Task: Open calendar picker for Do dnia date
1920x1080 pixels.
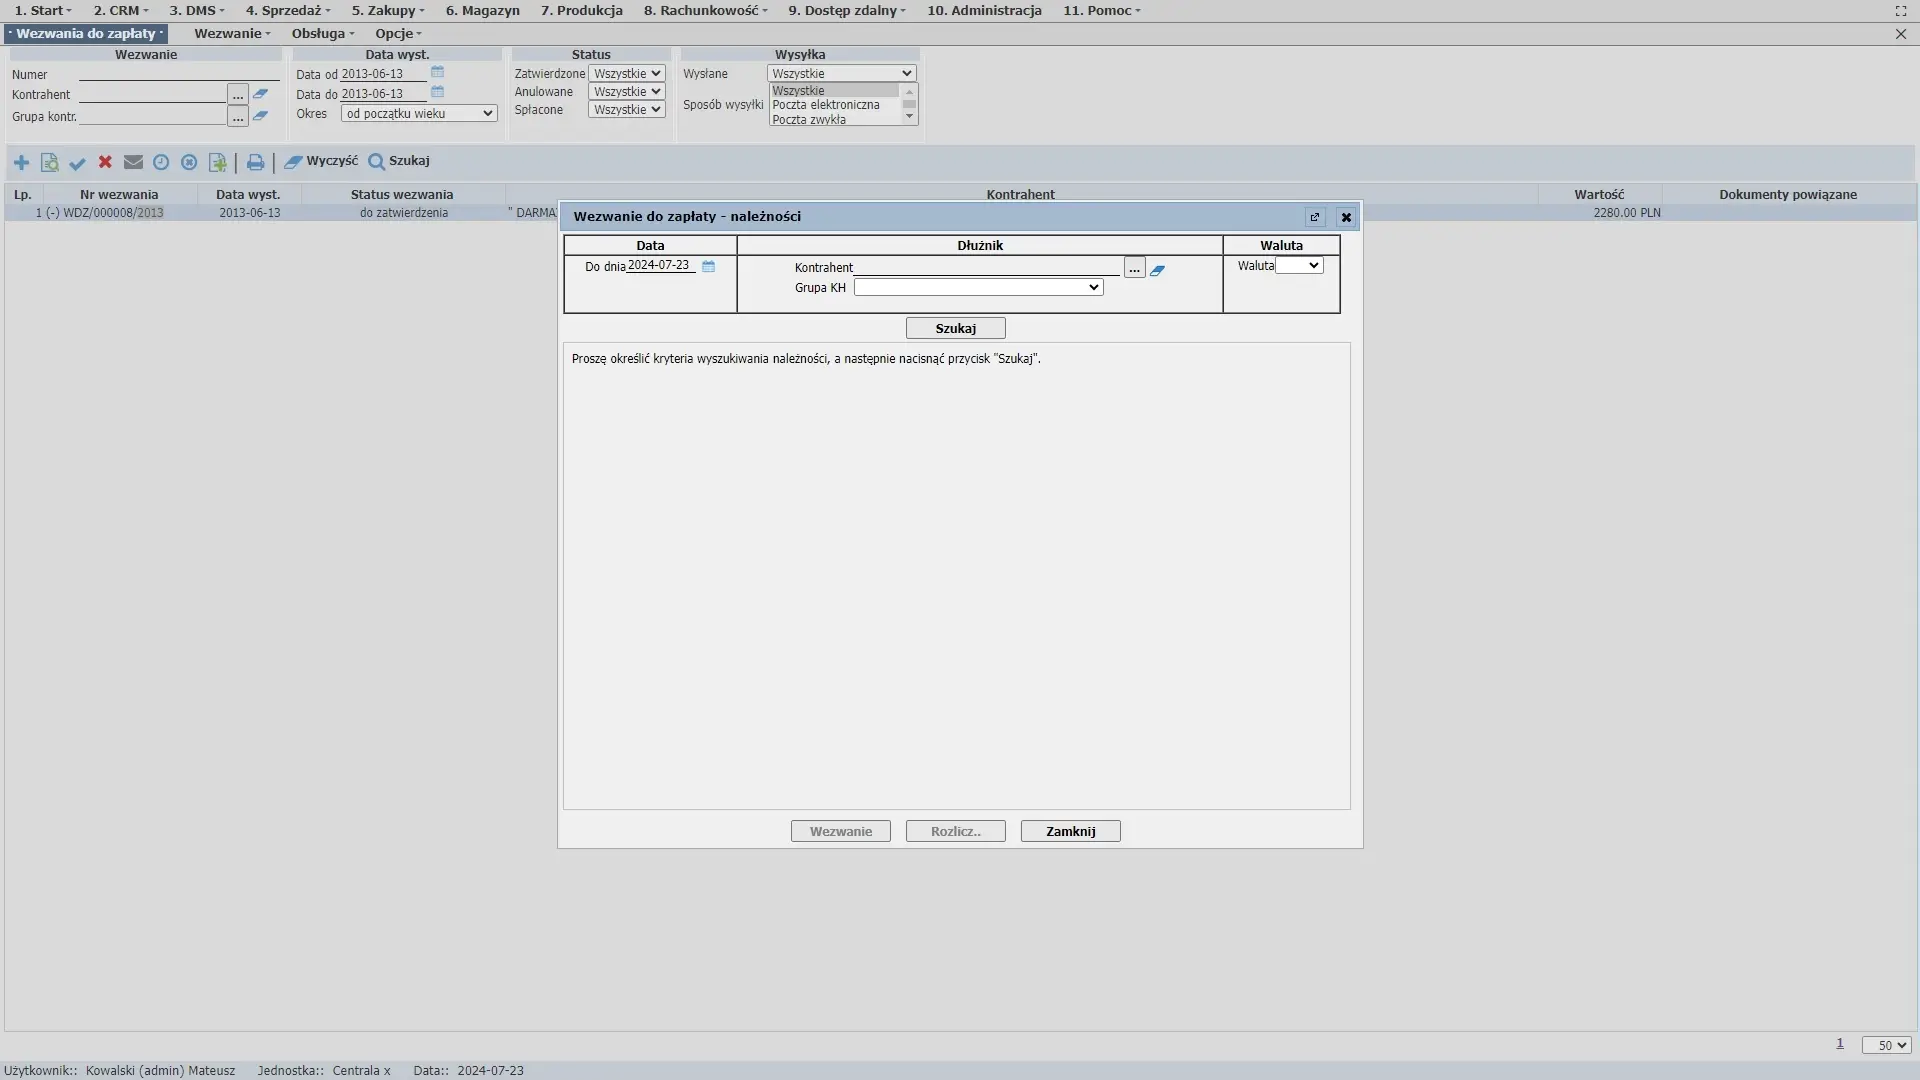Action: point(708,266)
